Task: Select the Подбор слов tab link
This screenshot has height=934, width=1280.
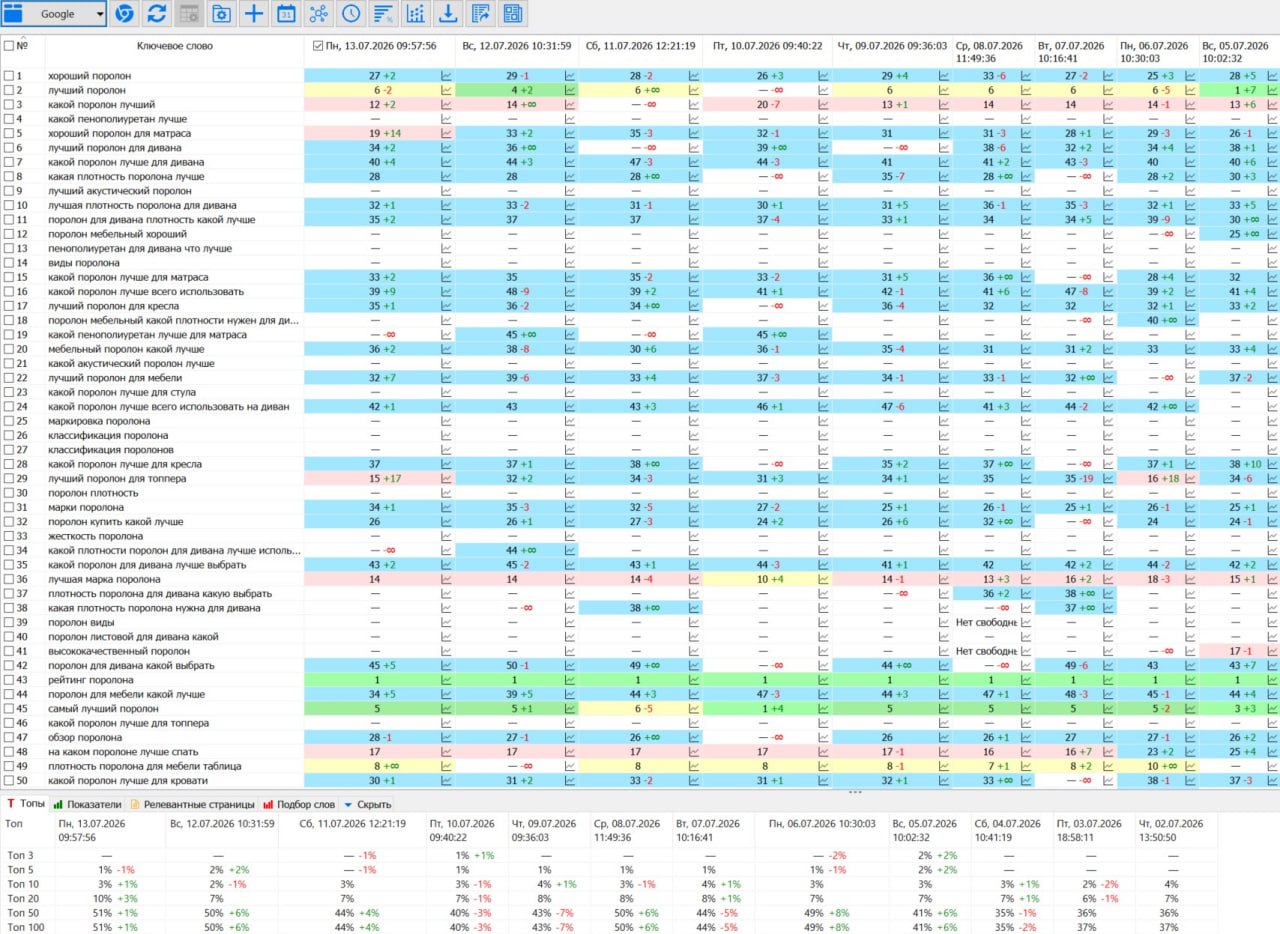Action: click(300, 803)
